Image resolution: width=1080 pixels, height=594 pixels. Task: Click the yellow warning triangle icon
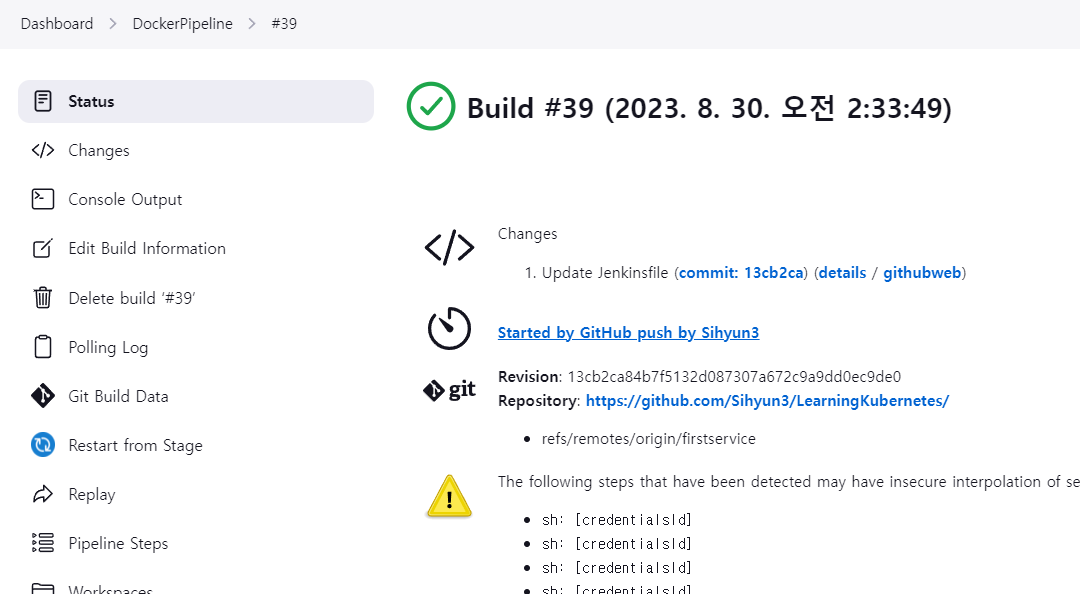pyautogui.click(x=449, y=496)
